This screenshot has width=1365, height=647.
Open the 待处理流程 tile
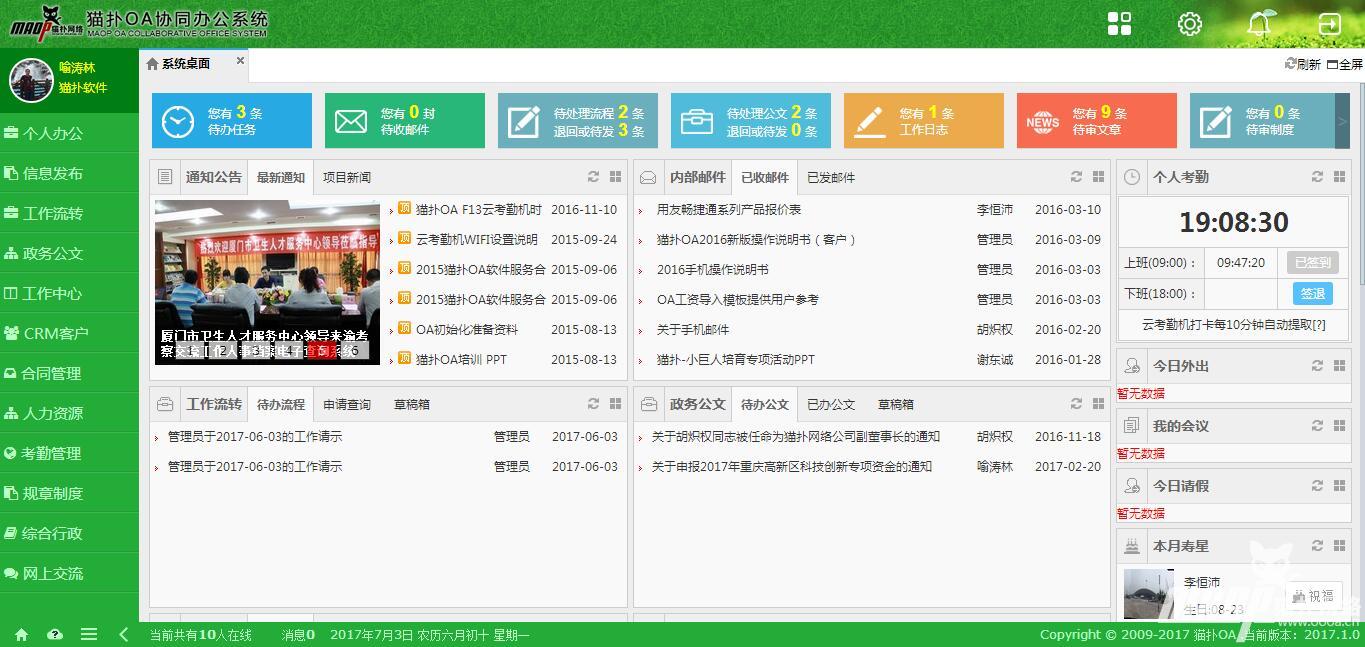578,121
